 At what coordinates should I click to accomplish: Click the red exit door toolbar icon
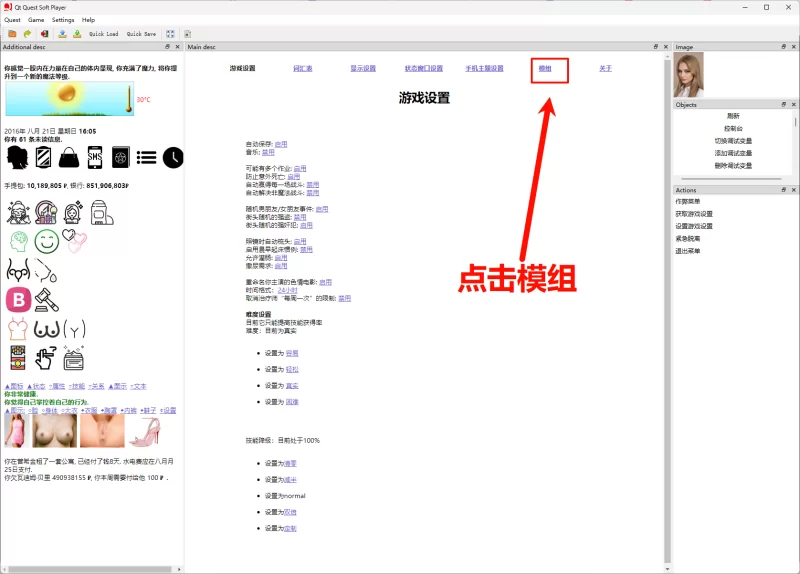[x=44, y=34]
